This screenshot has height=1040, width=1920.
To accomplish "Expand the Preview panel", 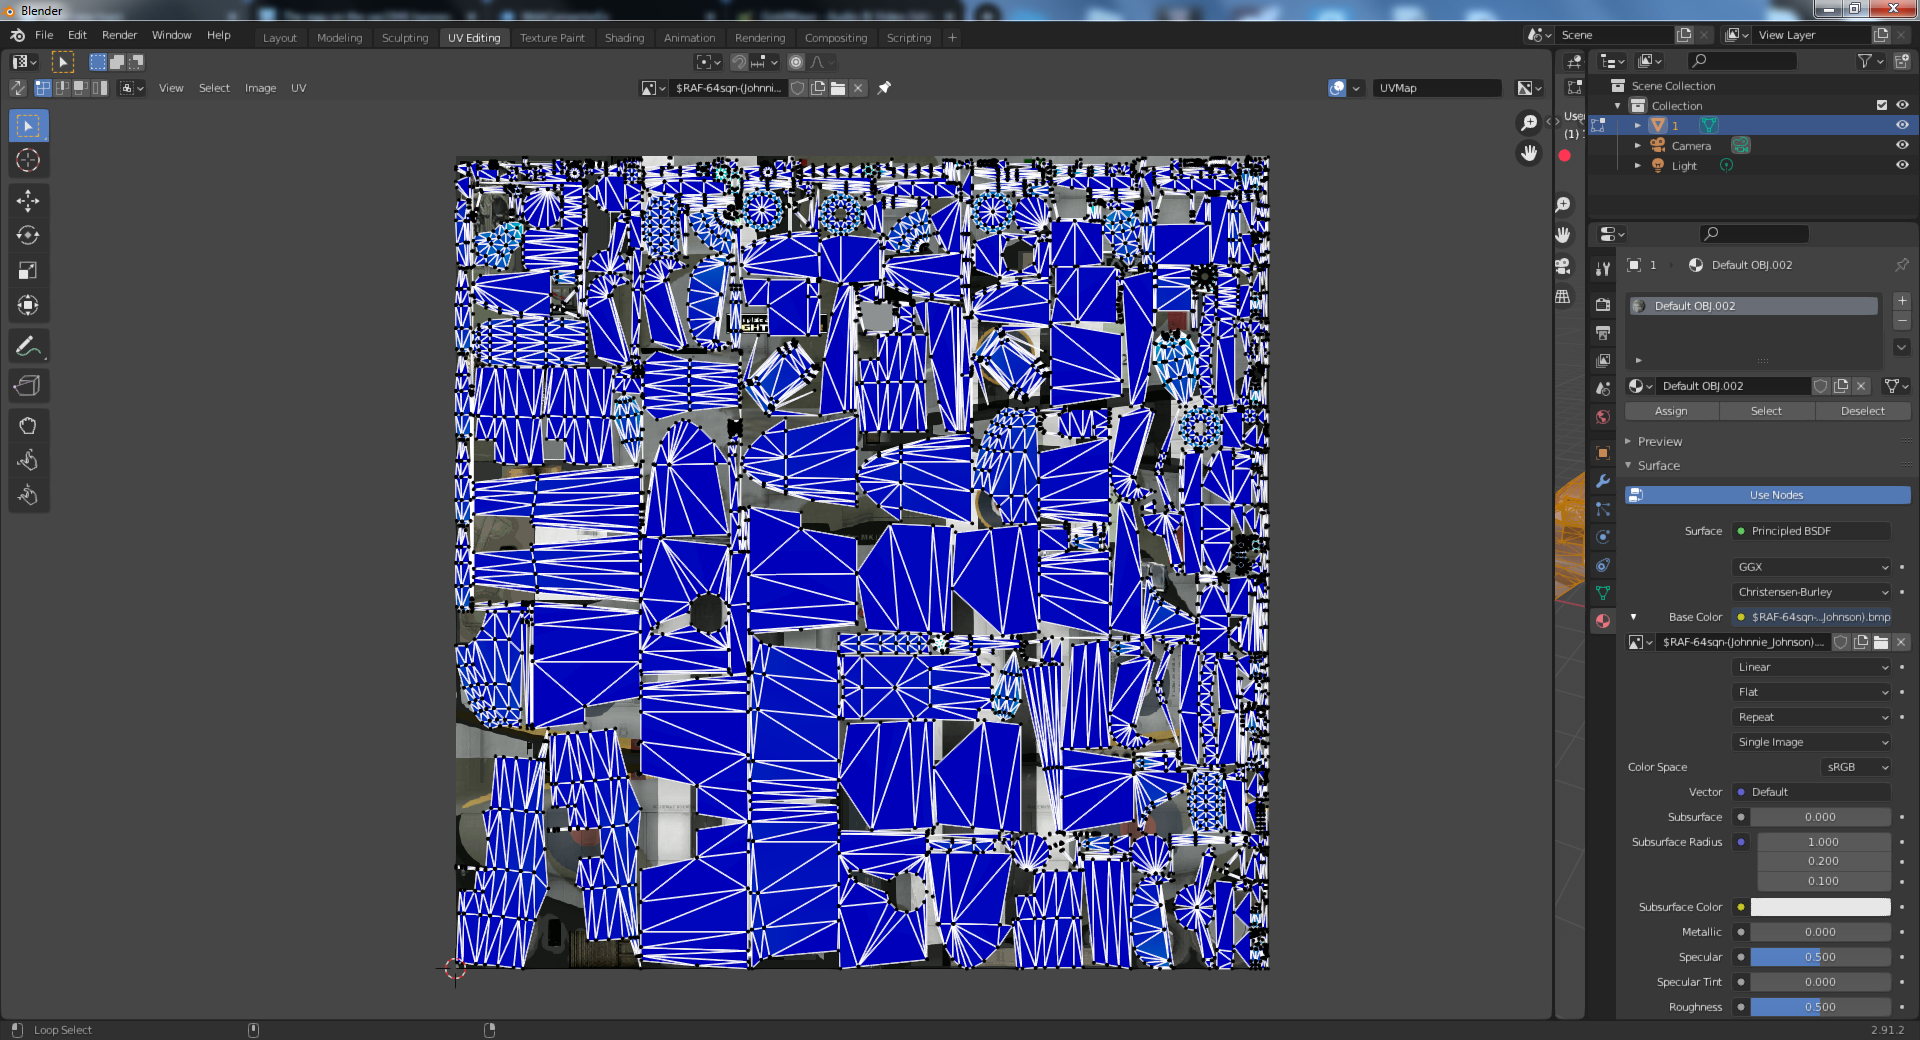I will (x=1660, y=441).
